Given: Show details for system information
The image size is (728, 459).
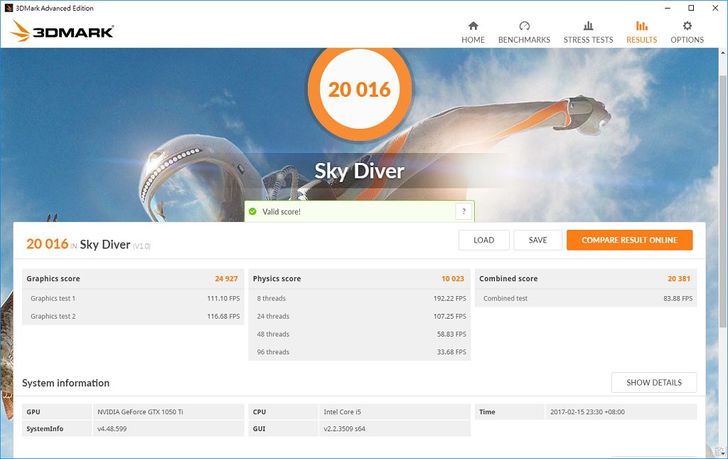Looking at the screenshot, I should point(653,383).
